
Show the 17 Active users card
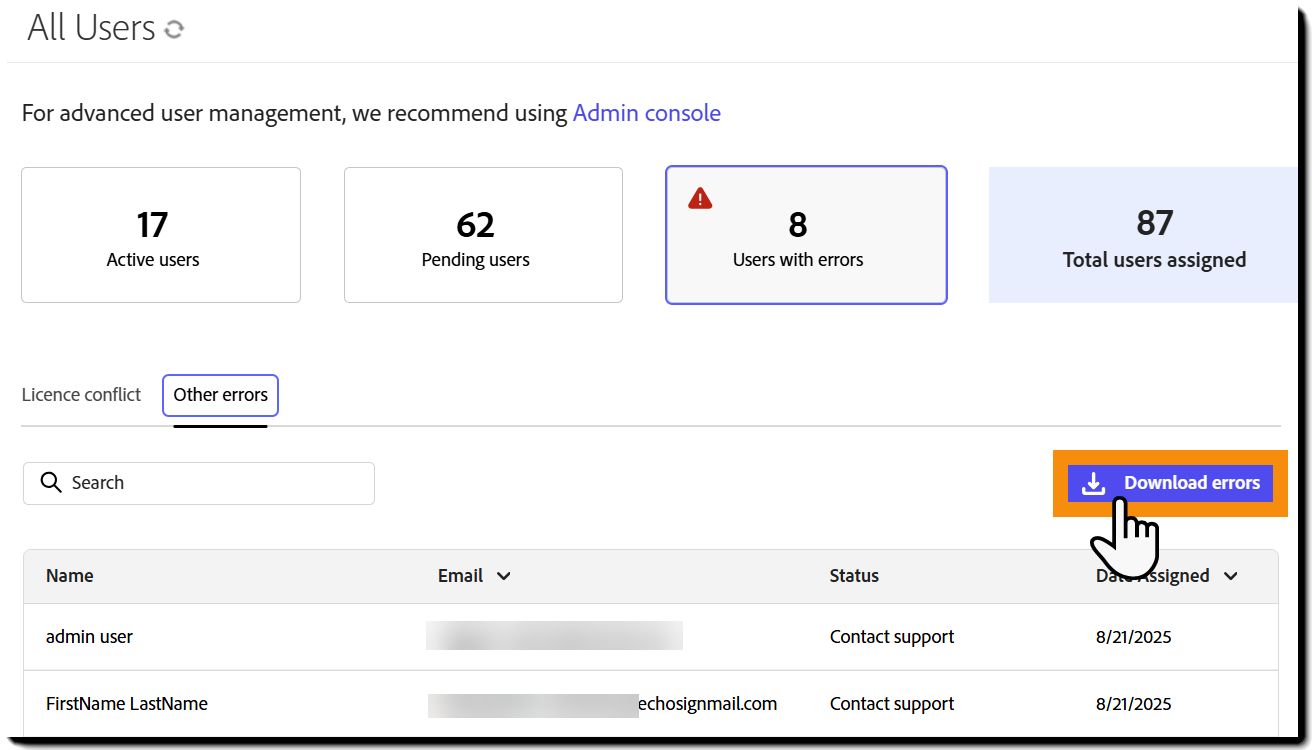(x=161, y=235)
